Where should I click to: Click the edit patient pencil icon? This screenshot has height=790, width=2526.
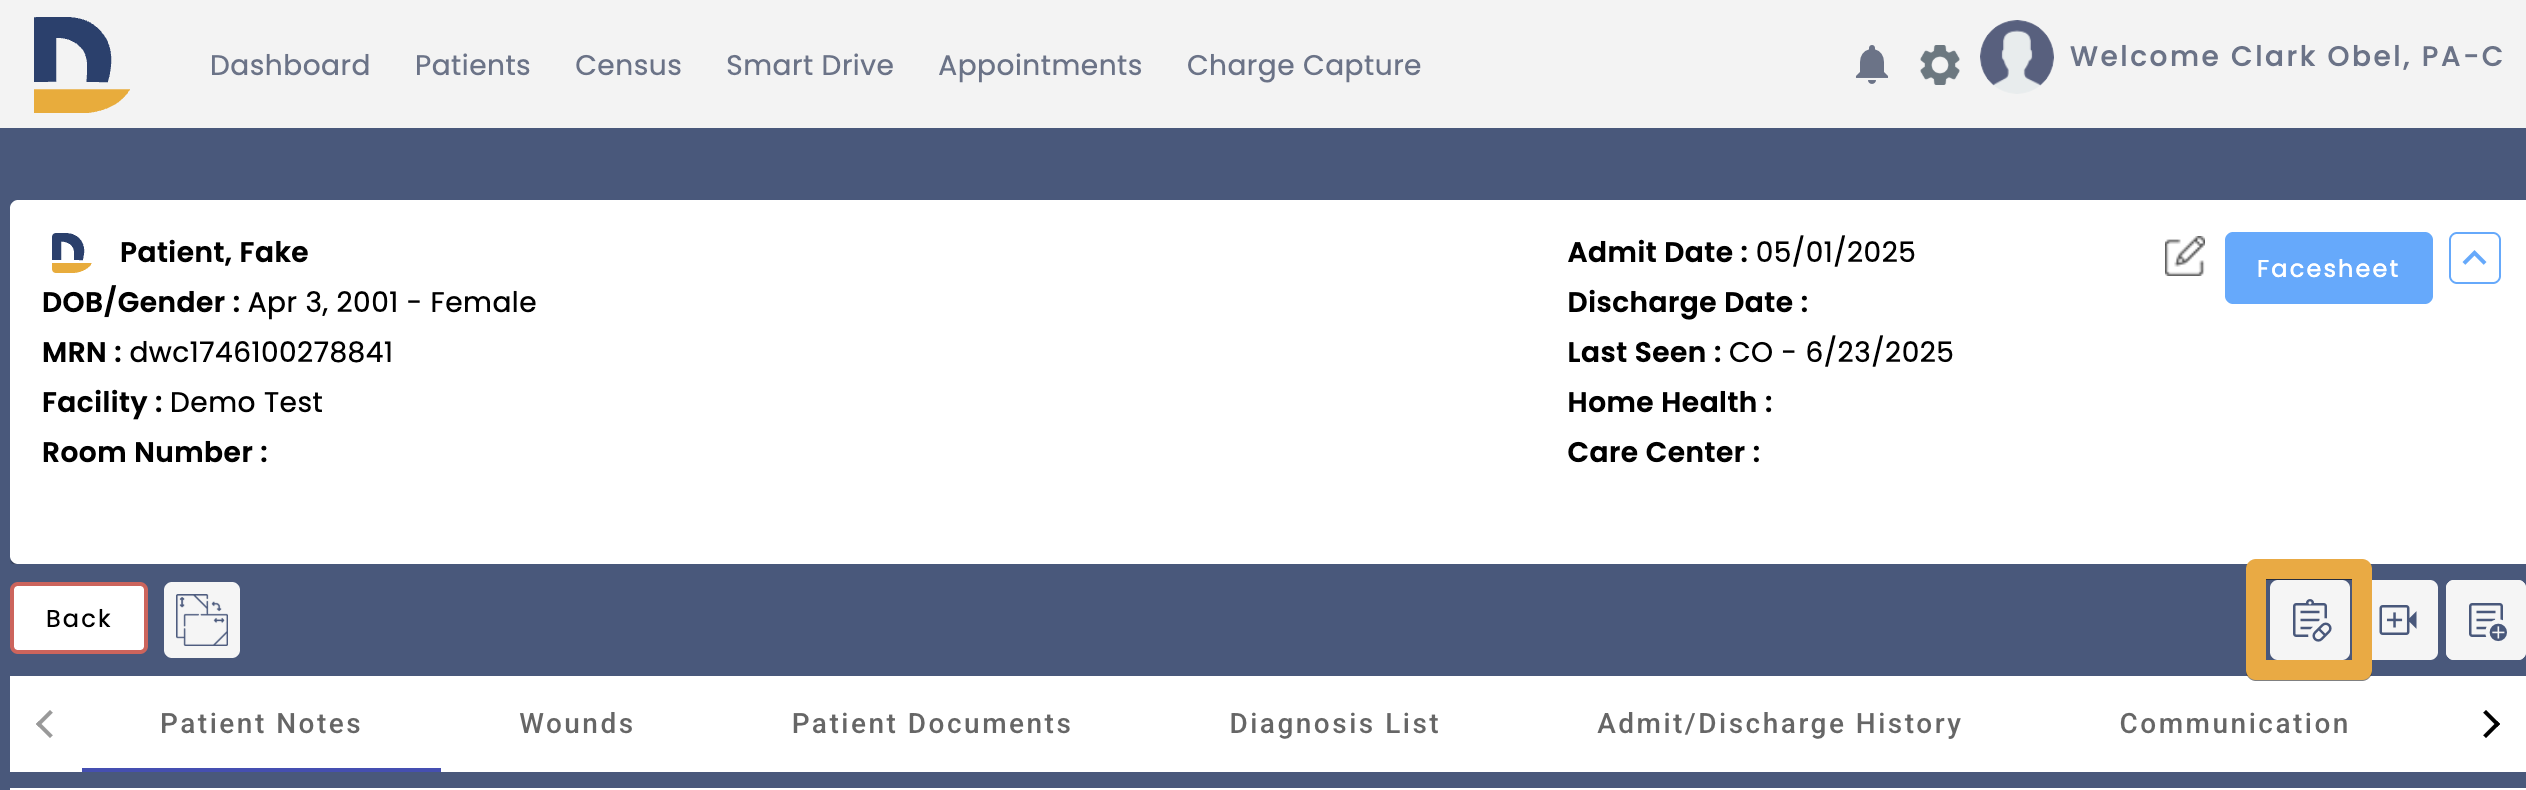tap(2184, 257)
